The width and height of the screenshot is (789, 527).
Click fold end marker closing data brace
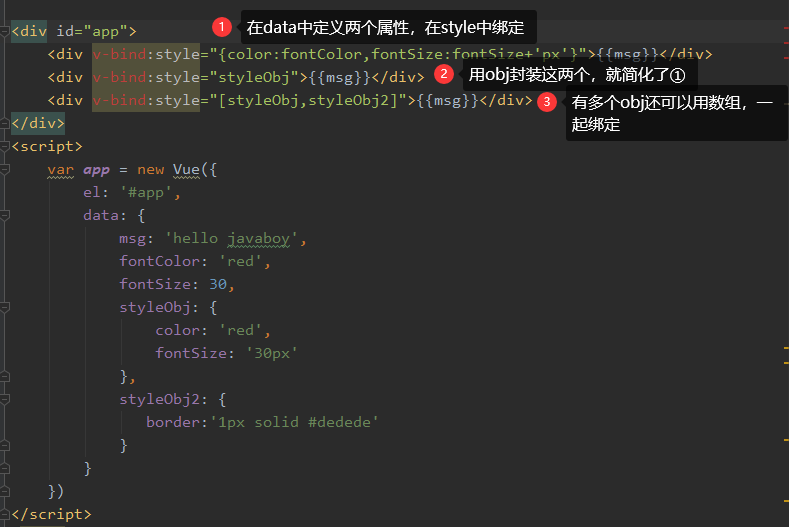click(x=5, y=469)
